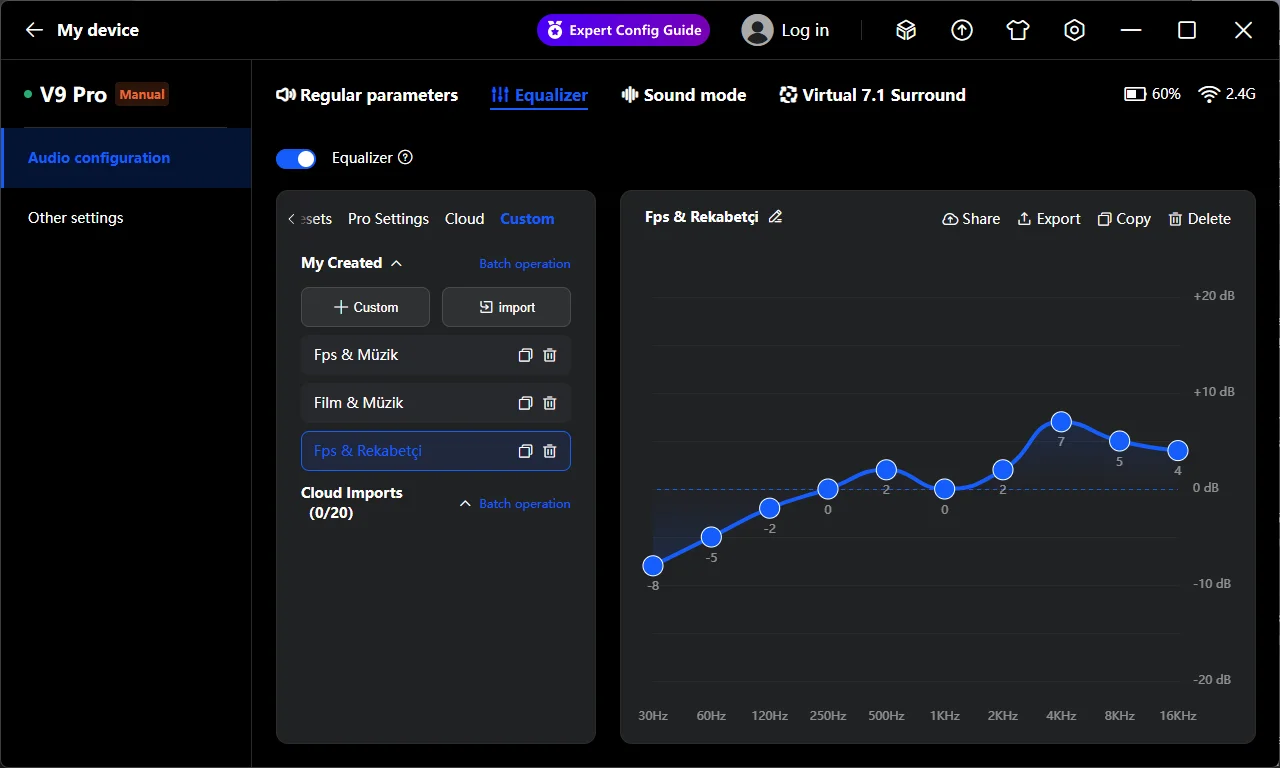Switch to the Sound mode tab
This screenshot has width=1280, height=768.
[684, 95]
